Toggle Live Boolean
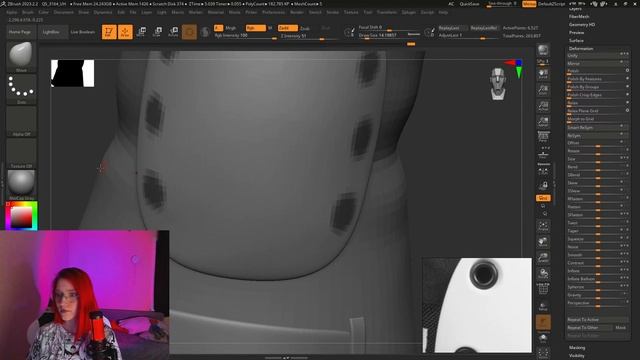 tap(83, 32)
